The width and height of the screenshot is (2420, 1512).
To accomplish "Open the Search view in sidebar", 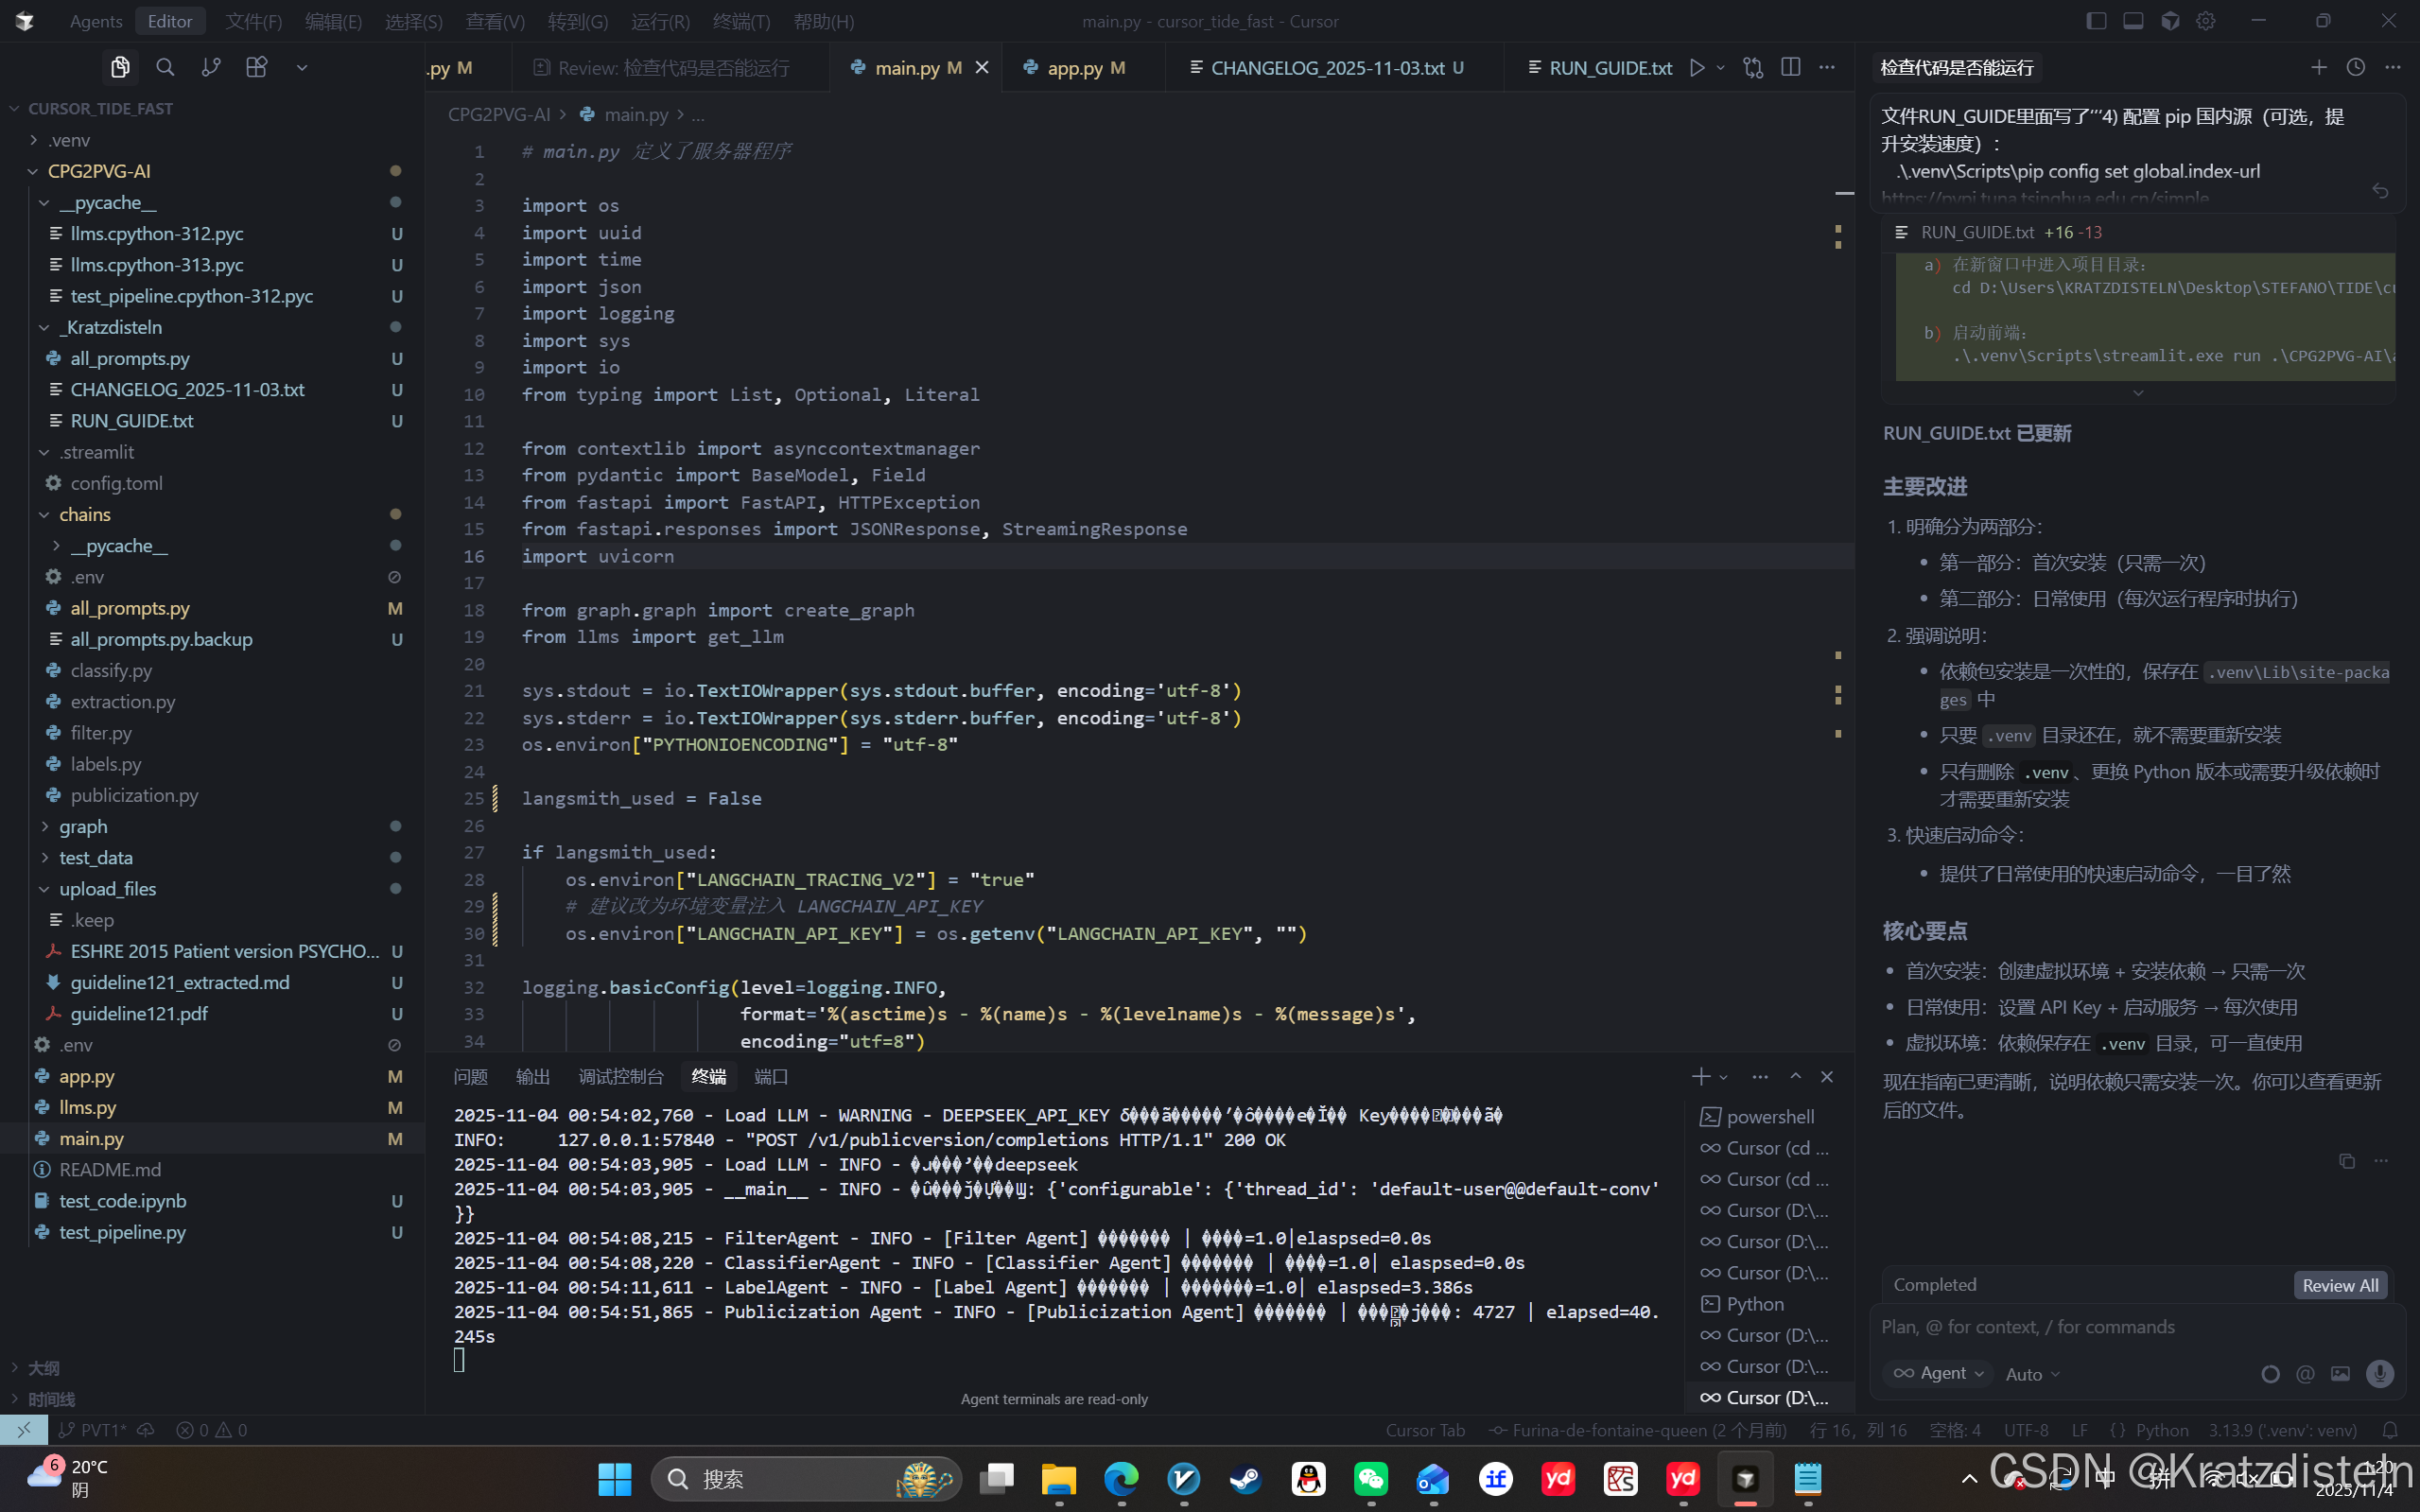I will 165,67.
